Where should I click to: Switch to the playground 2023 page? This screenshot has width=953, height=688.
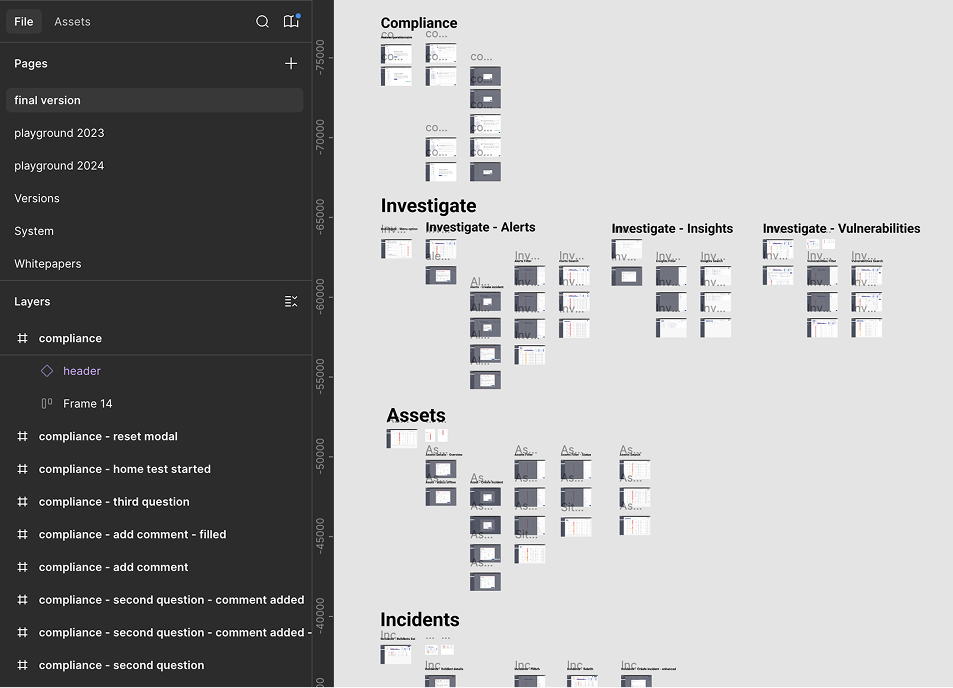[x=60, y=132]
